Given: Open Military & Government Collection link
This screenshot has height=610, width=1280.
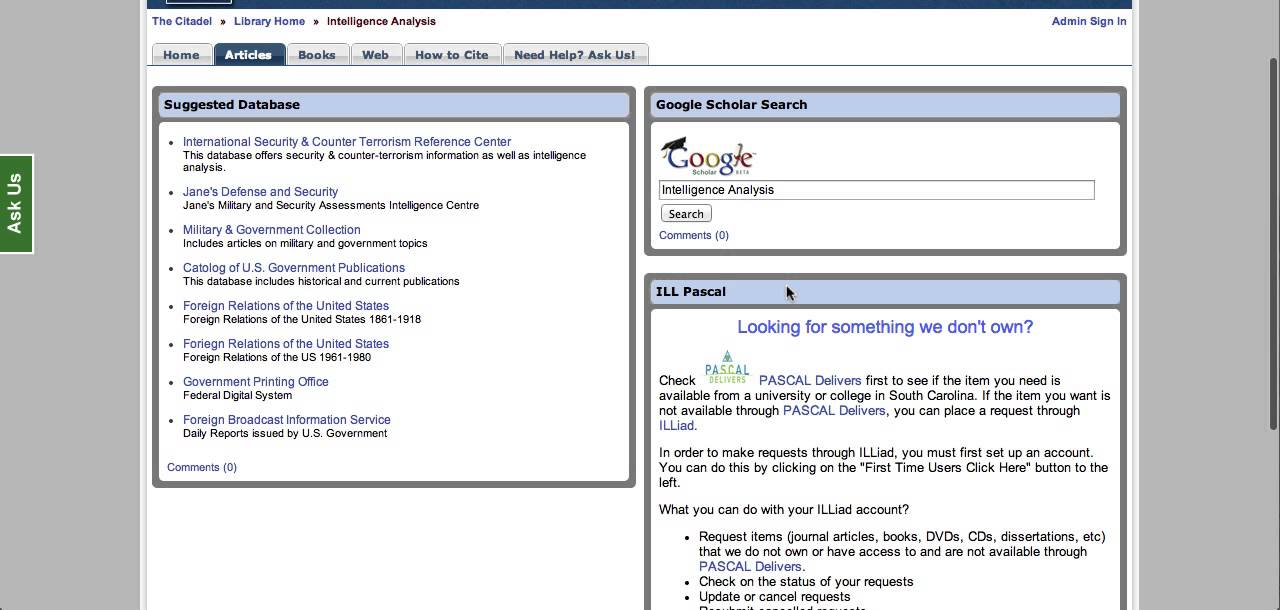Looking at the screenshot, I should [x=272, y=230].
